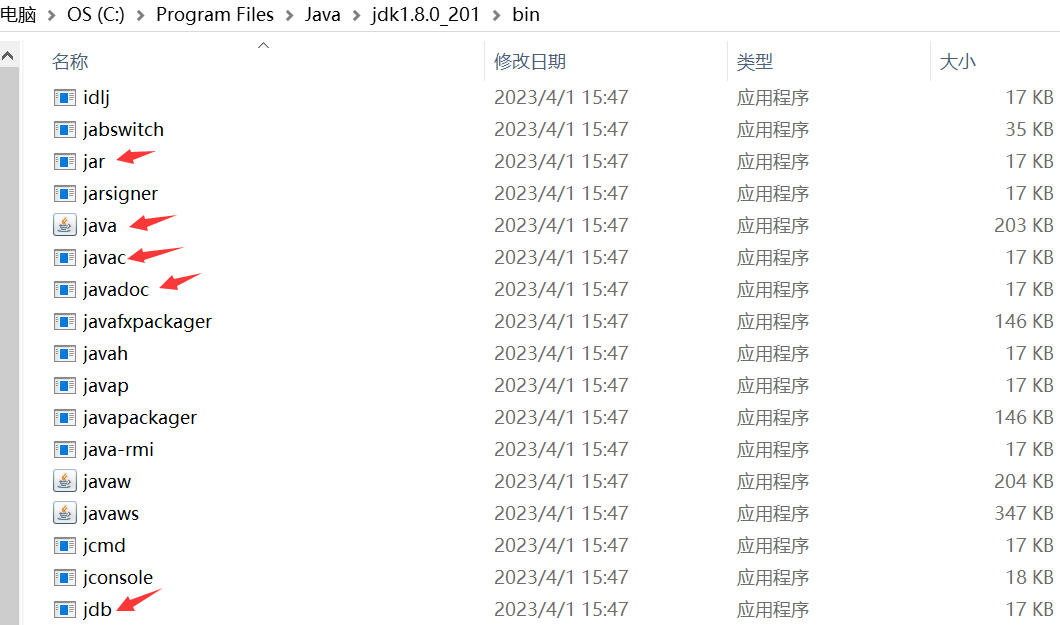The image size is (1060, 625).
Task: Go to the OS (C:) breadcrumb
Action: pos(95,14)
